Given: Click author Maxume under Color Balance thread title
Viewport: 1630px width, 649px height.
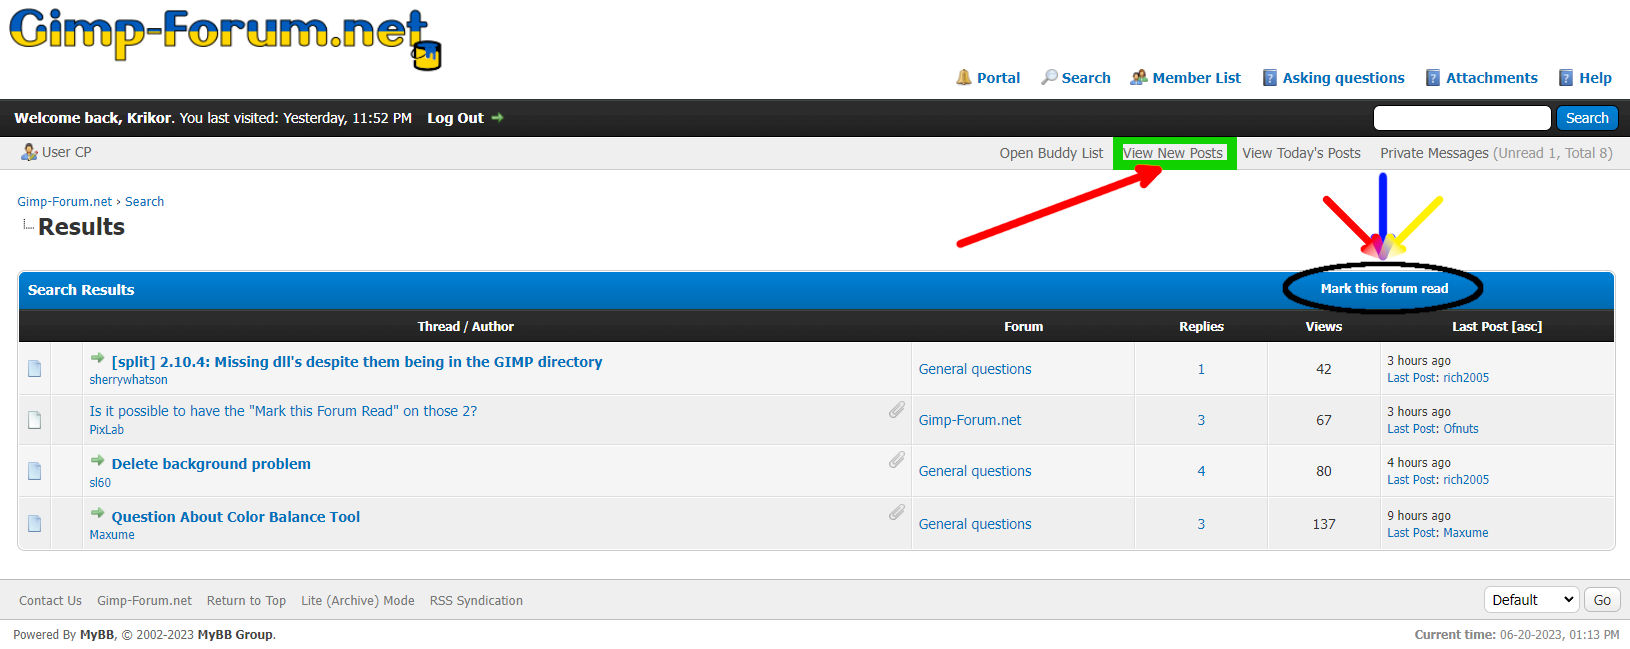Looking at the screenshot, I should pos(112,535).
